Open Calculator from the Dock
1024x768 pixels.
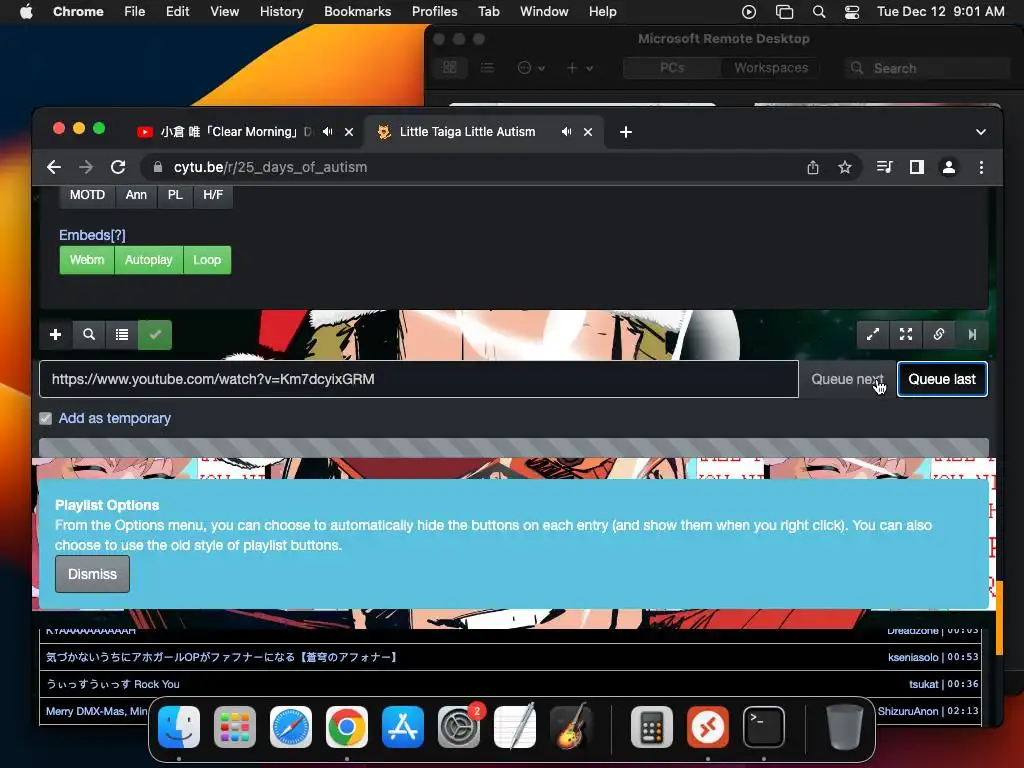pyautogui.click(x=652, y=727)
